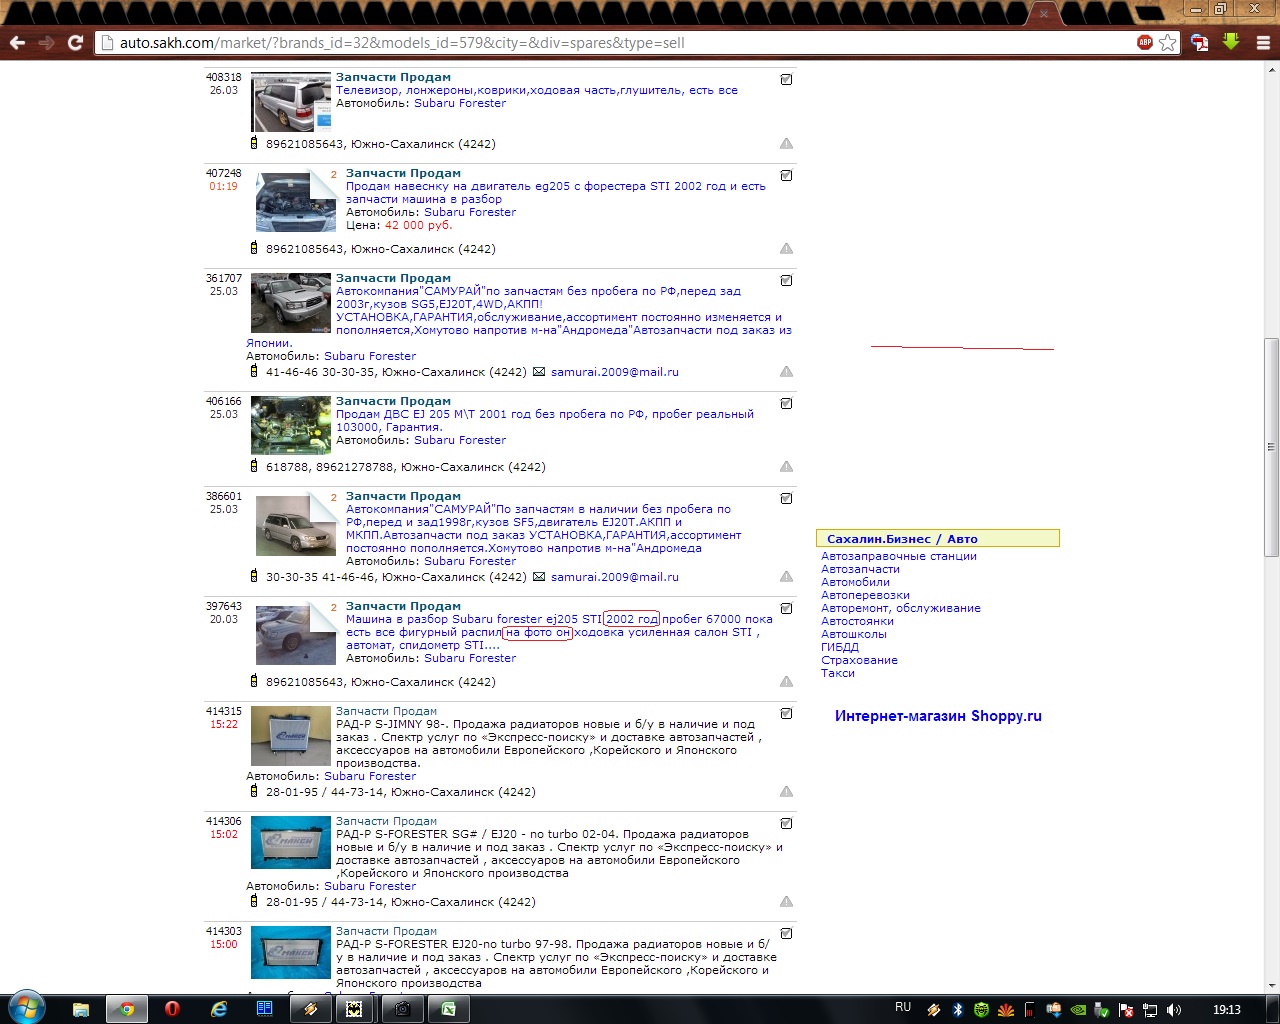1280x1024 pixels.
Task: Open the engine photo of listing 406166
Action: point(290,425)
